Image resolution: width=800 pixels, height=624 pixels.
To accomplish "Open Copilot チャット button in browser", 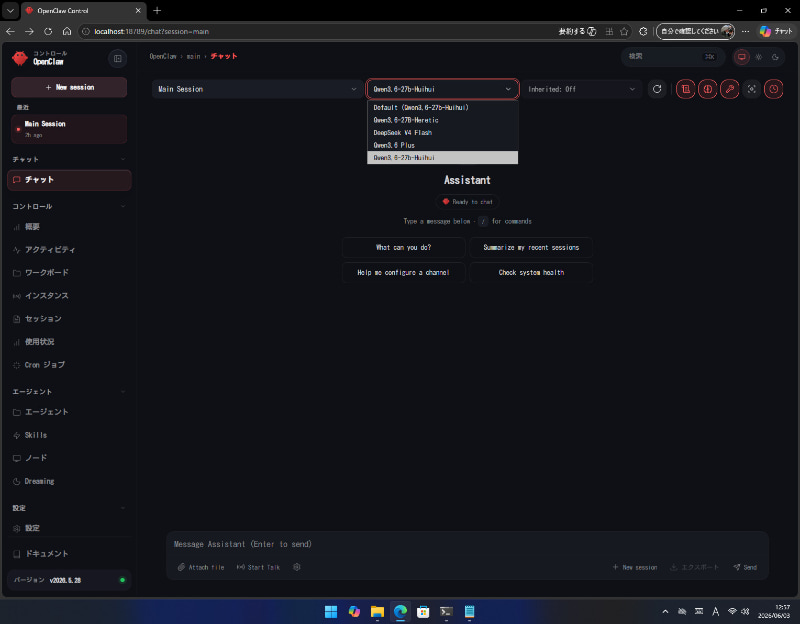I will click(776, 32).
